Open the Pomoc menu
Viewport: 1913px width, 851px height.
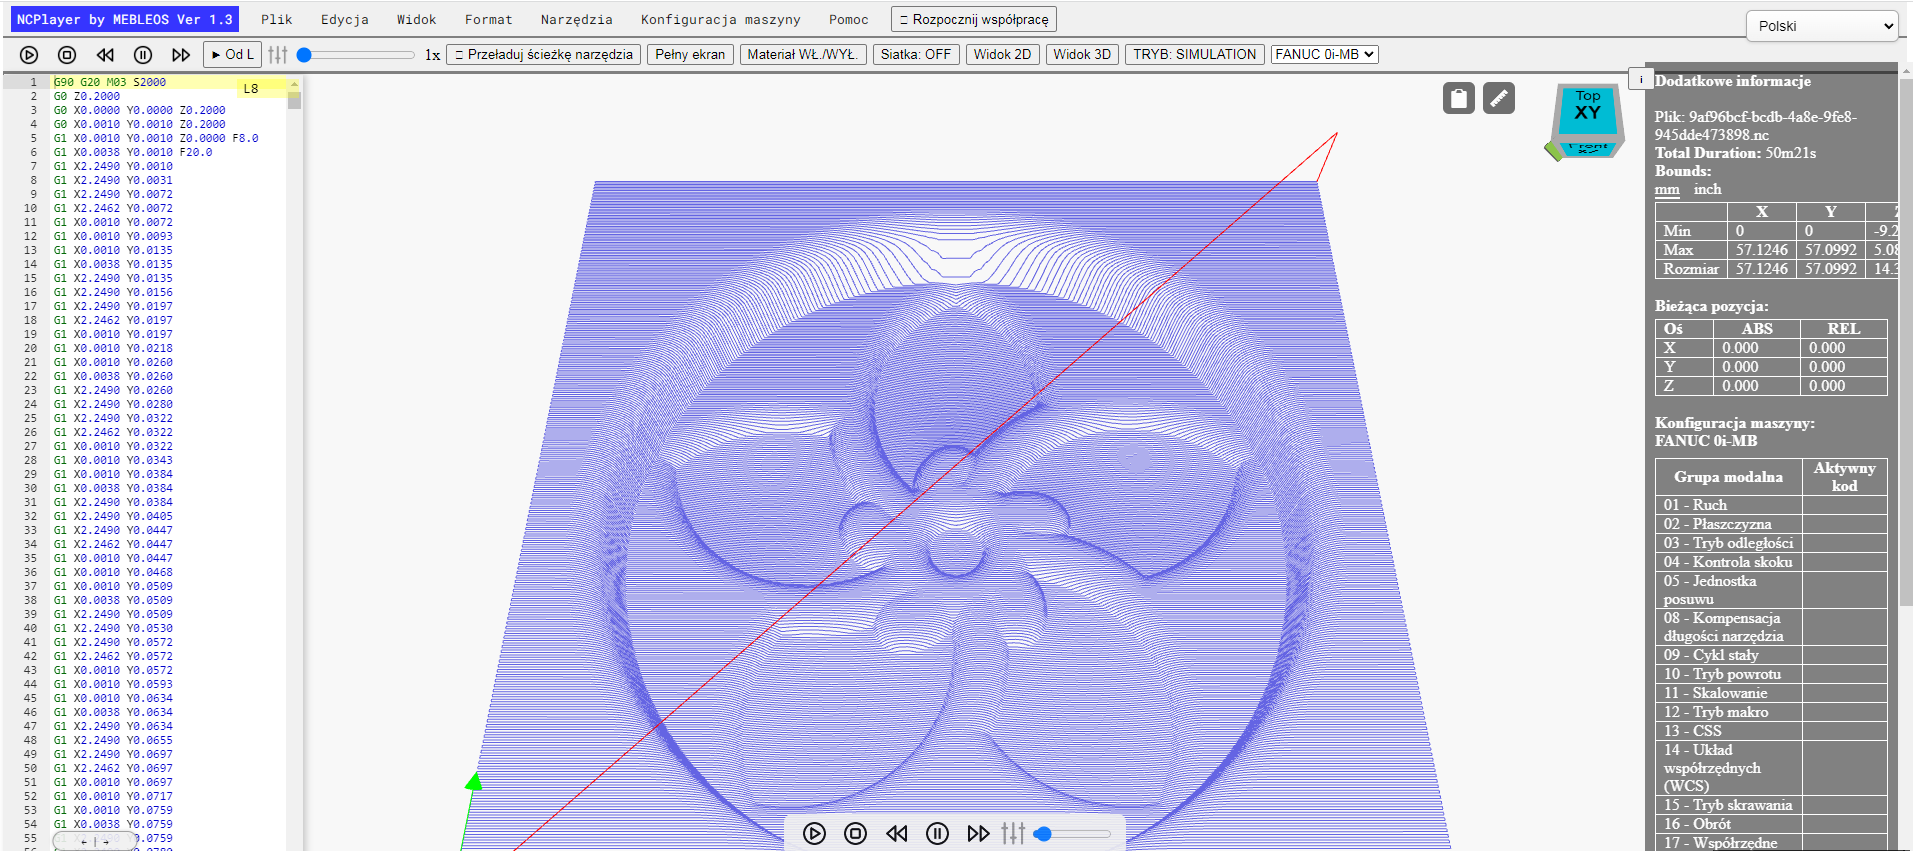849,19
